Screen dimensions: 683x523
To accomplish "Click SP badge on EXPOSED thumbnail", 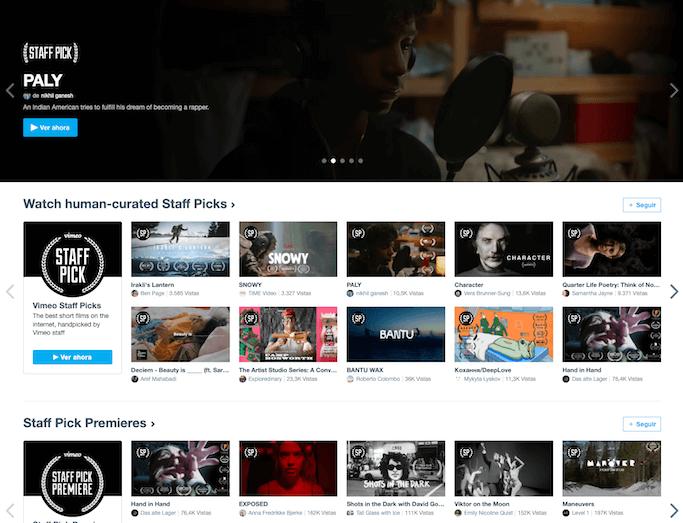I will coord(250,452).
